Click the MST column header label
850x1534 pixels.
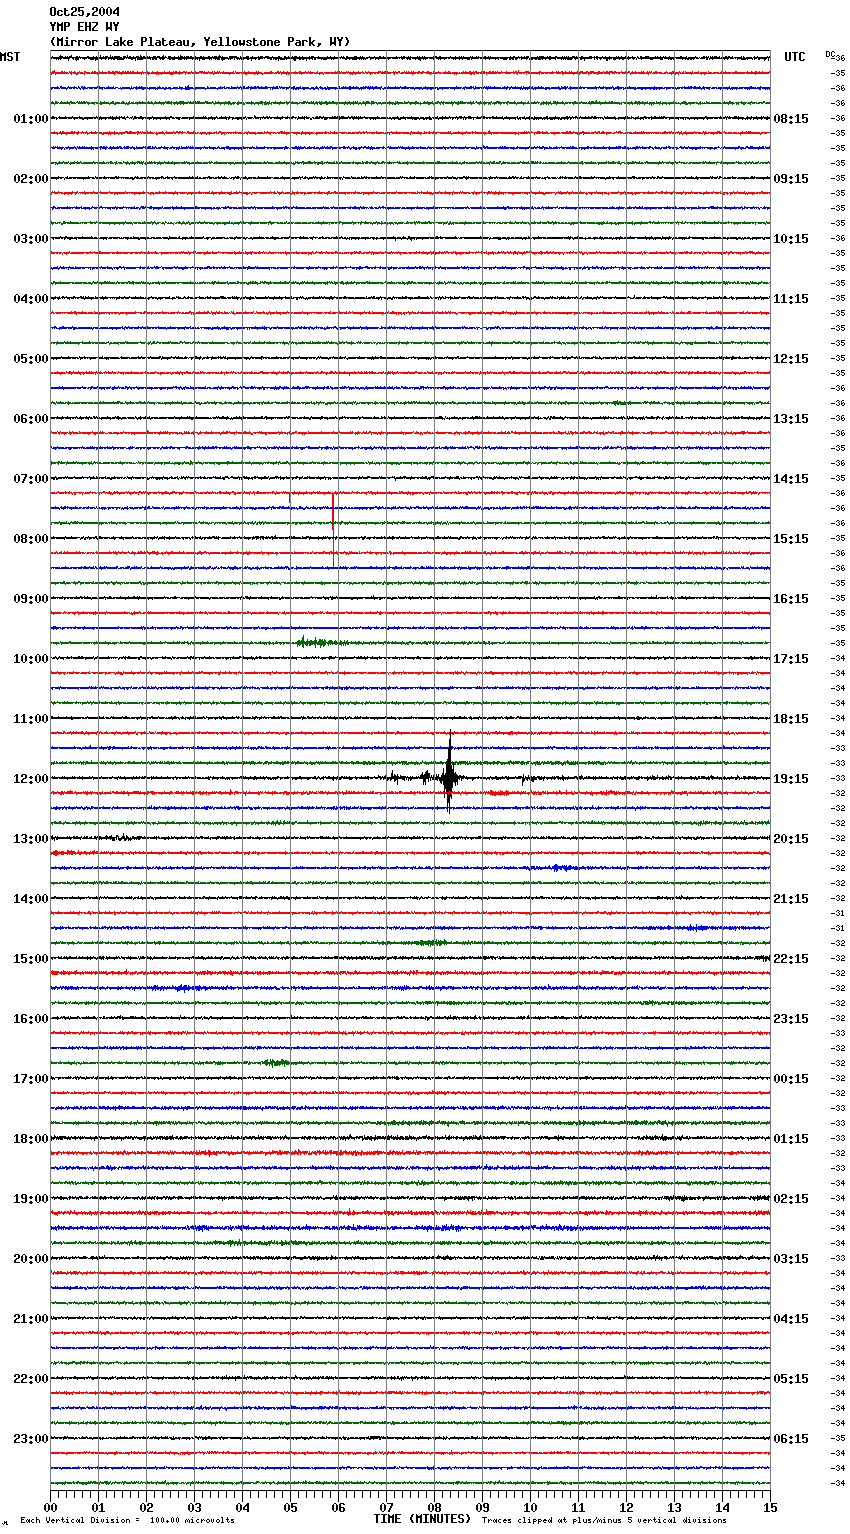tap(10, 57)
